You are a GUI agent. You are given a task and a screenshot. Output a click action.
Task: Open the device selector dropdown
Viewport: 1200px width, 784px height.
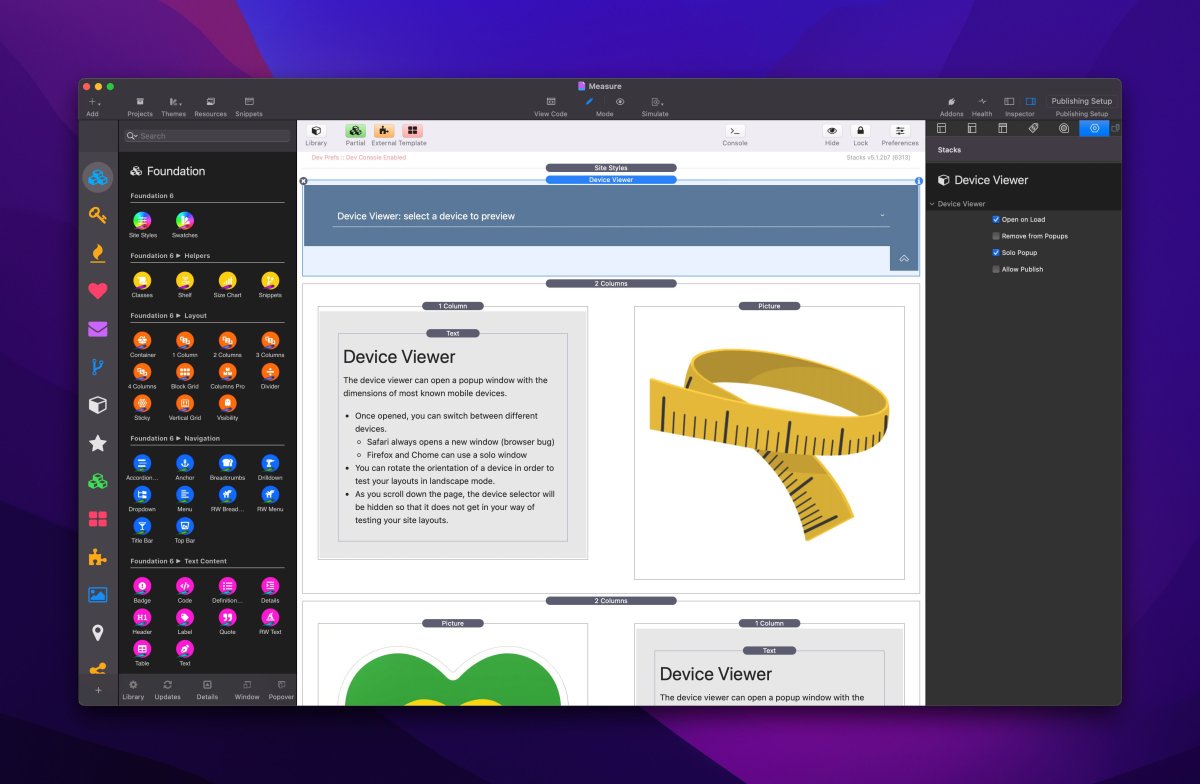611,215
